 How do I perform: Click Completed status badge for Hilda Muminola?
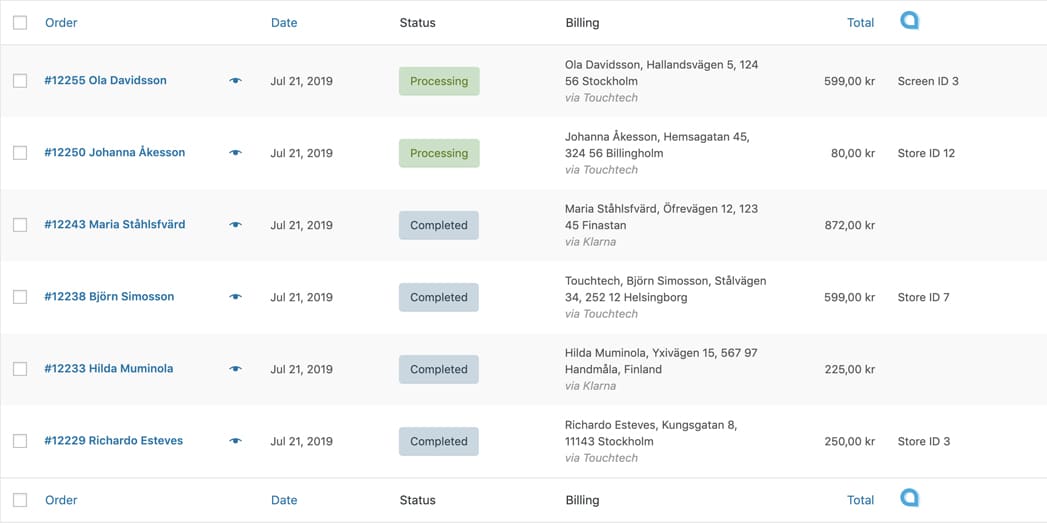[x=439, y=369]
